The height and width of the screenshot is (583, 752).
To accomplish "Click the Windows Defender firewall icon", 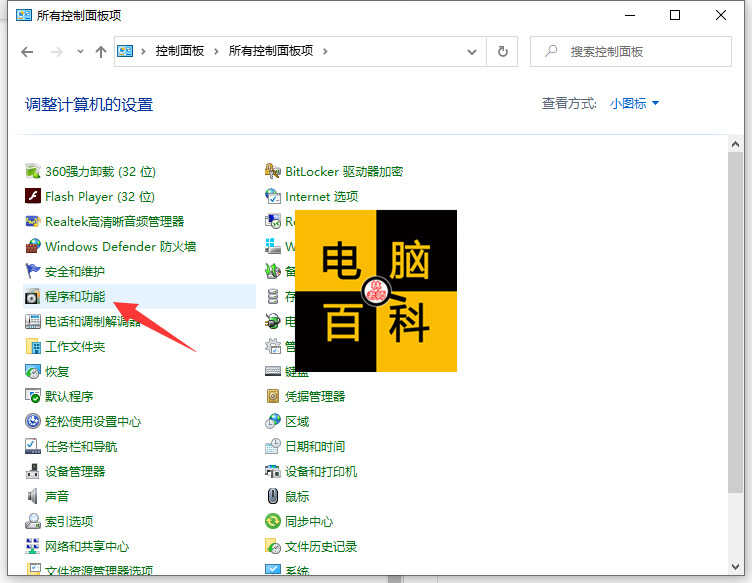I will [33, 246].
